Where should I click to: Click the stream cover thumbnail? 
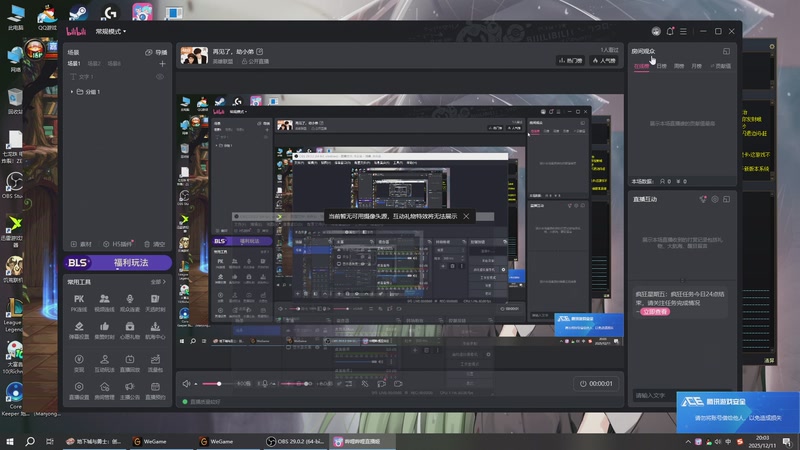click(194, 56)
